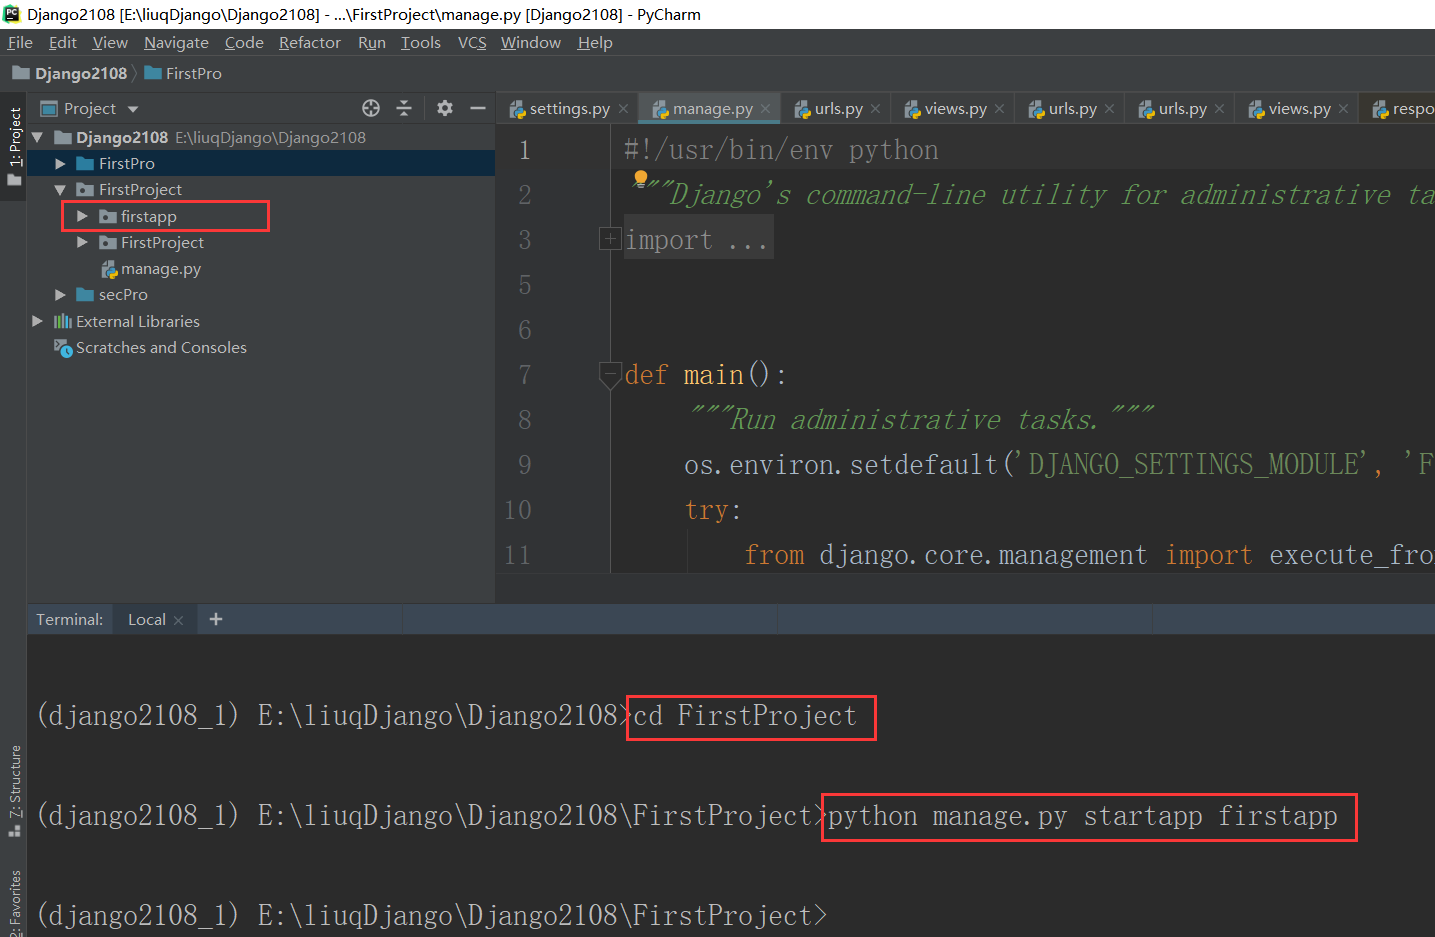Screen dimensions: 1435x937
Task: Click the PyCharm app icon in title bar
Action: 12,14
